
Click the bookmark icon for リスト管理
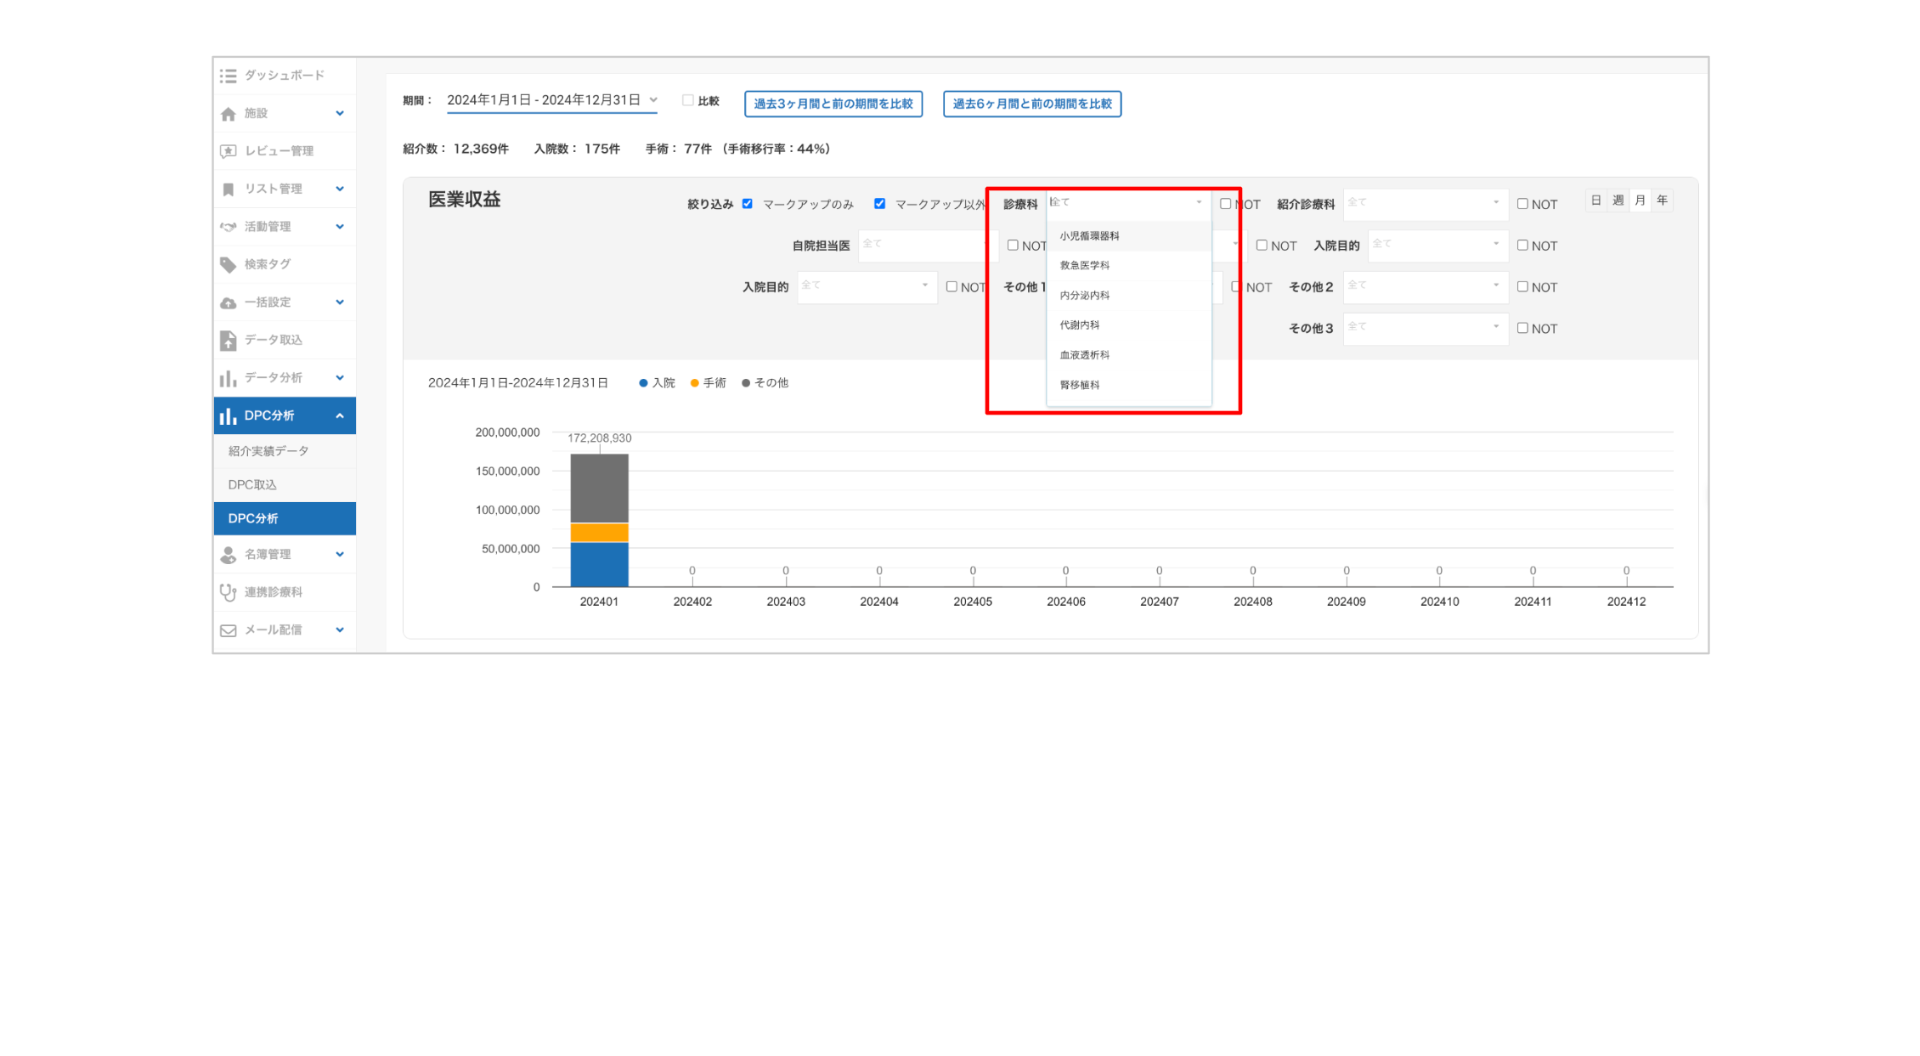[x=228, y=189]
